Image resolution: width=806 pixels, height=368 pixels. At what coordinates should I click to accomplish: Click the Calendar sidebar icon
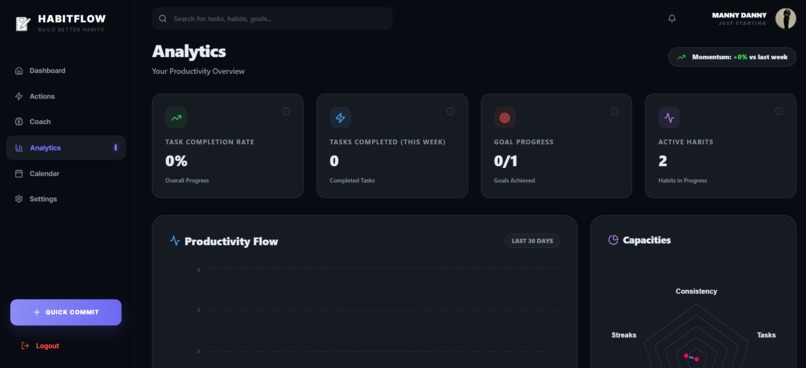[x=19, y=174]
